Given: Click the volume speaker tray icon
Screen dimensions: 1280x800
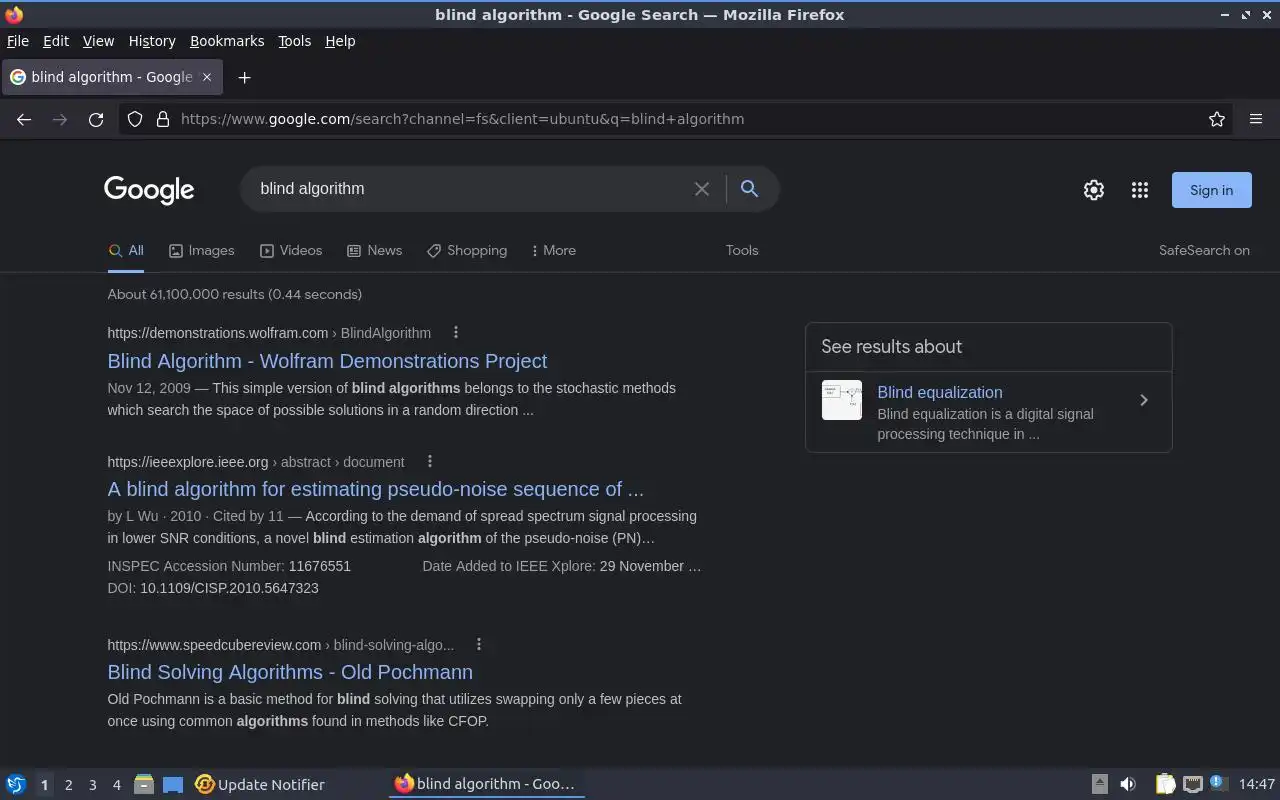Looking at the screenshot, I should pyautogui.click(x=1128, y=785).
